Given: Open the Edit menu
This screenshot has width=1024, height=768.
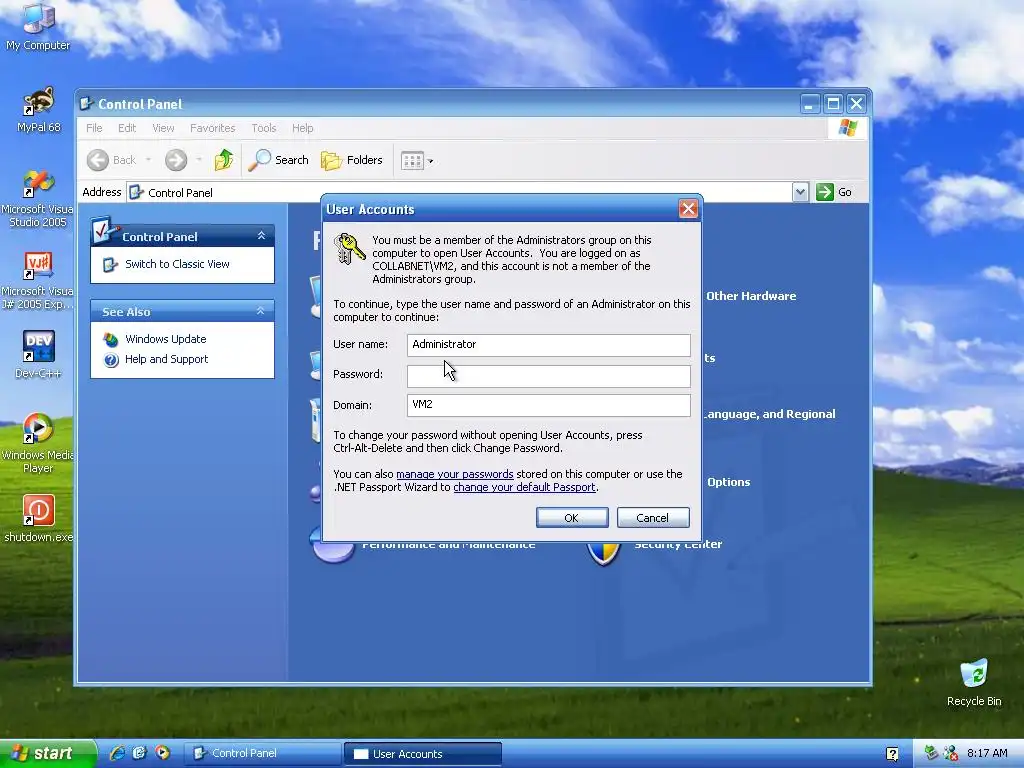Looking at the screenshot, I should [127, 128].
